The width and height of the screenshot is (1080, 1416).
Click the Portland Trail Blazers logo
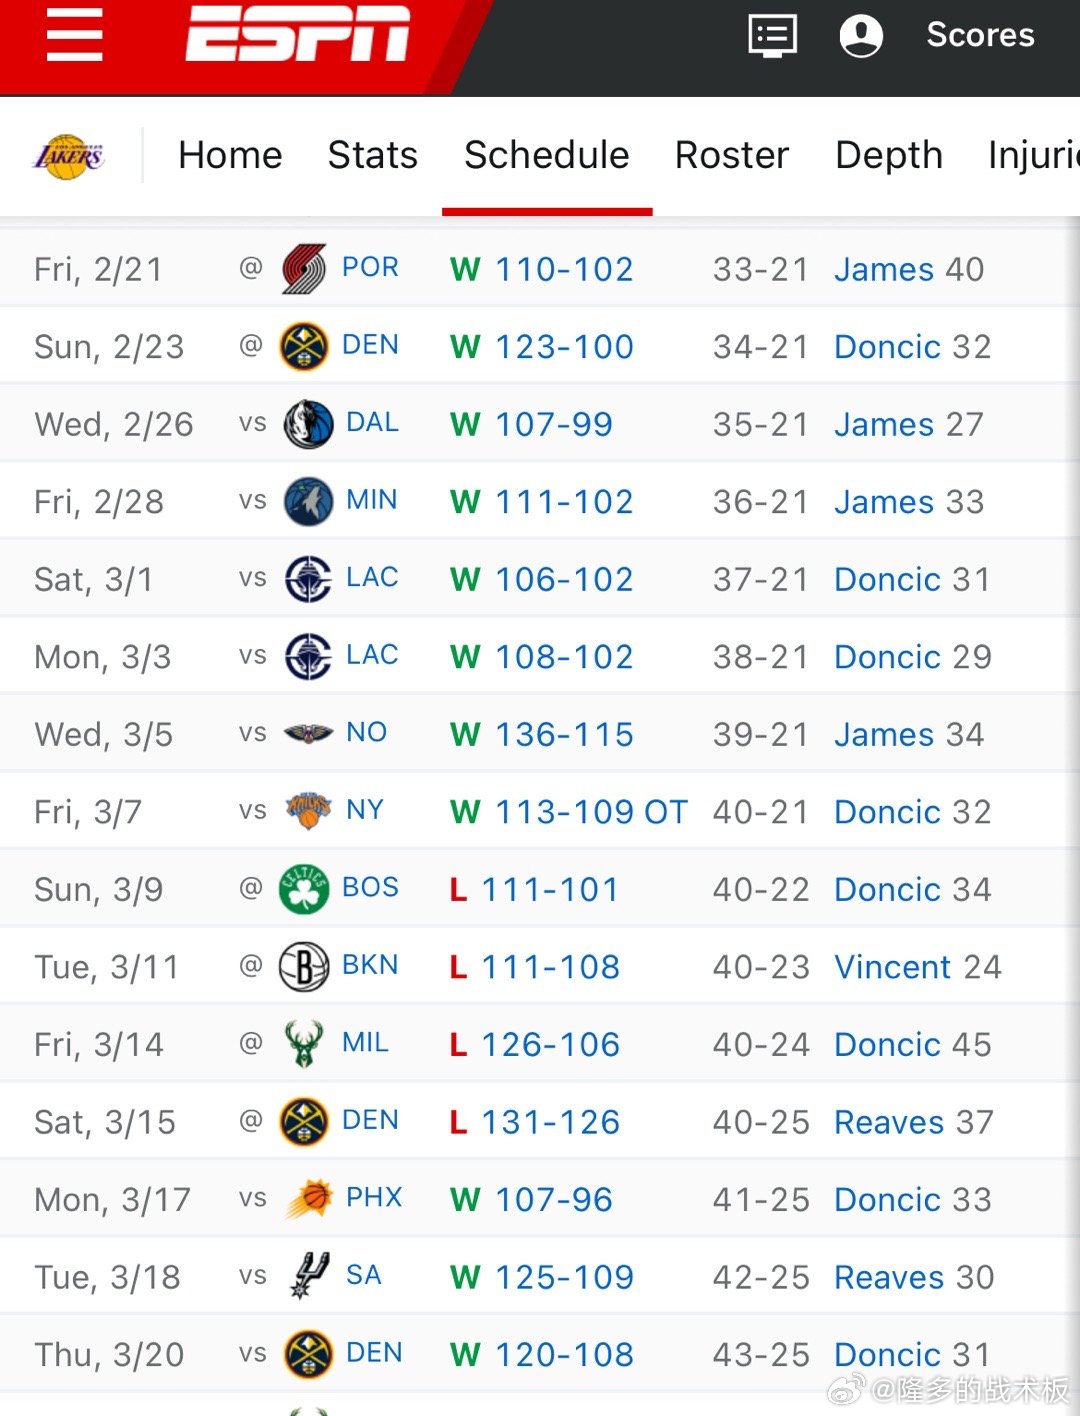point(303,268)
